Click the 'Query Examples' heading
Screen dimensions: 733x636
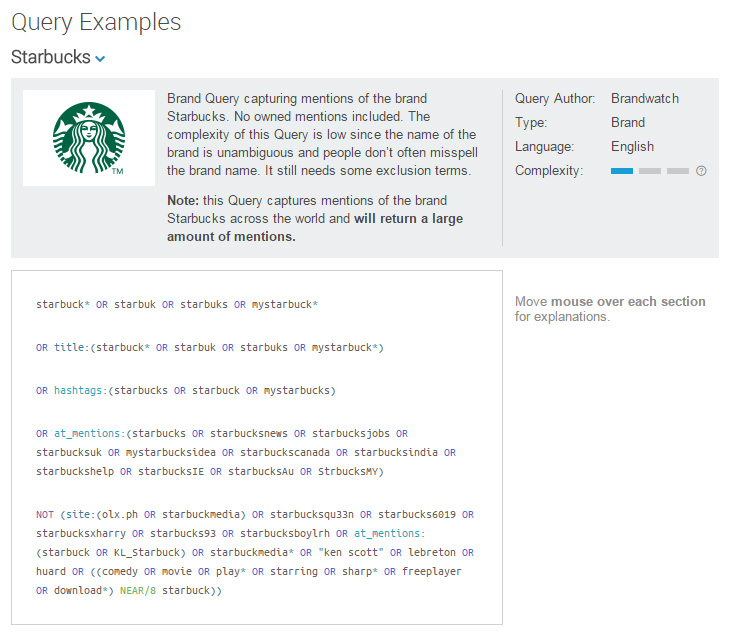(96, 22)
